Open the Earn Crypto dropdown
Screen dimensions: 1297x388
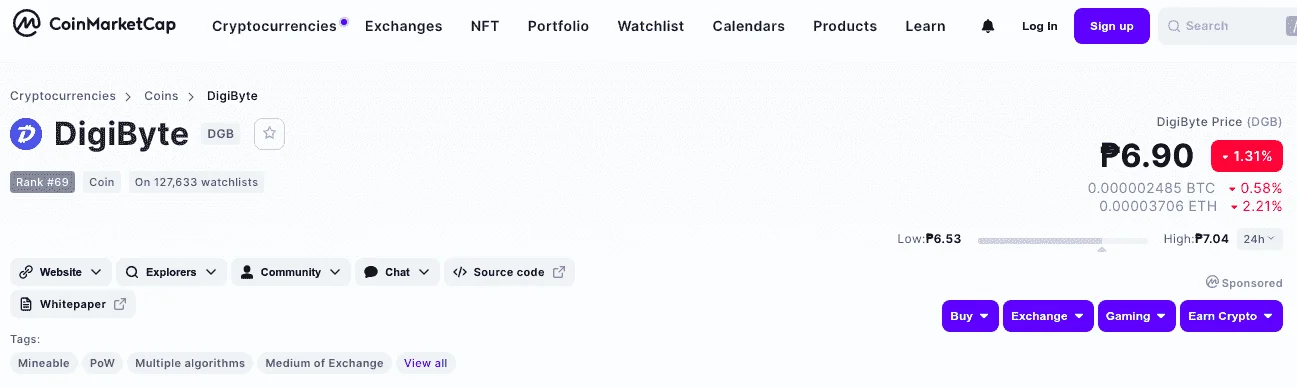tap(1231, 316)
